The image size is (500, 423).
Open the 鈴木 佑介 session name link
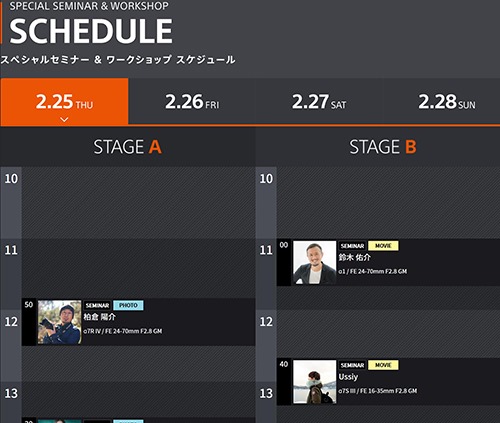[354, 258]
